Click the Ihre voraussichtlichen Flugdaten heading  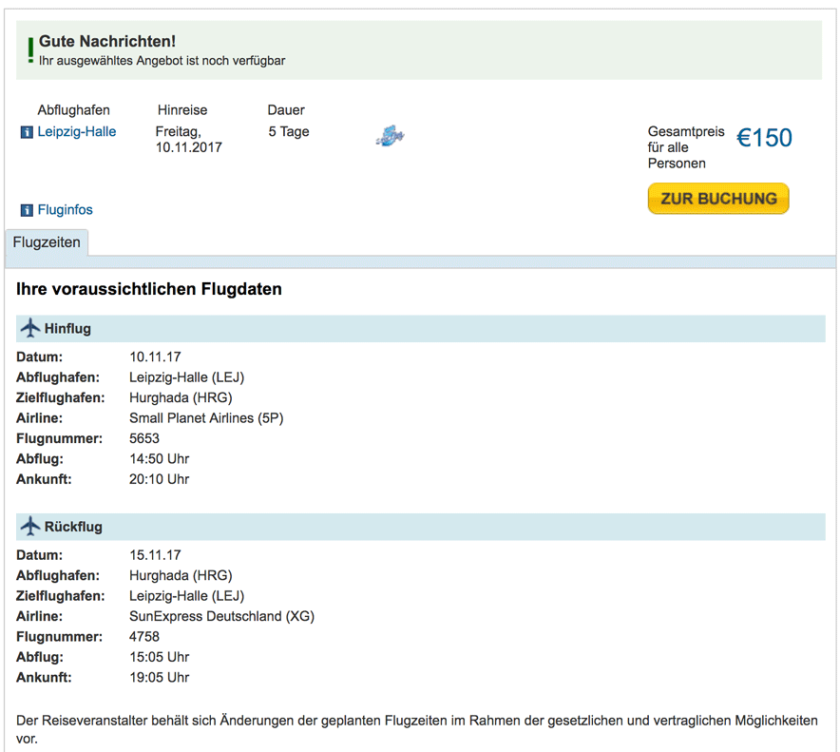(149, 290)
